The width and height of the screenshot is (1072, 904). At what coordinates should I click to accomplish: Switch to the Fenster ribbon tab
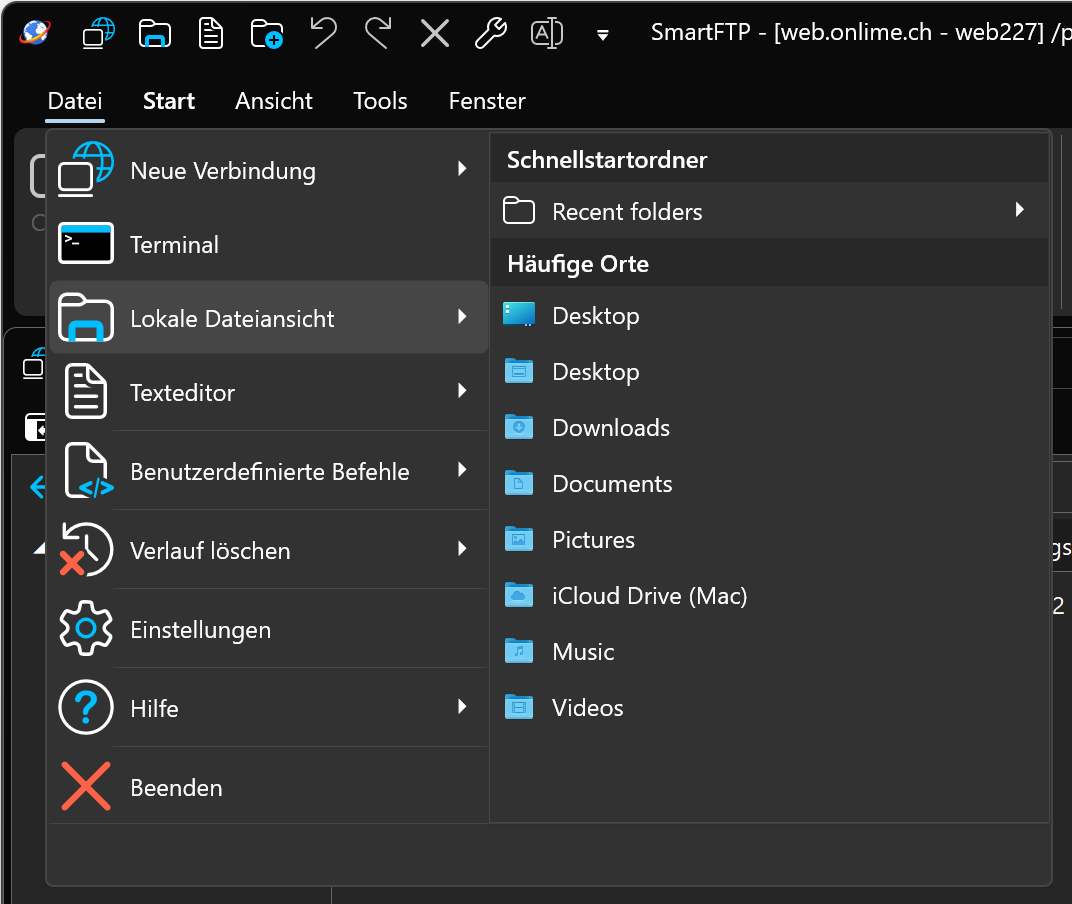point(487,101)
